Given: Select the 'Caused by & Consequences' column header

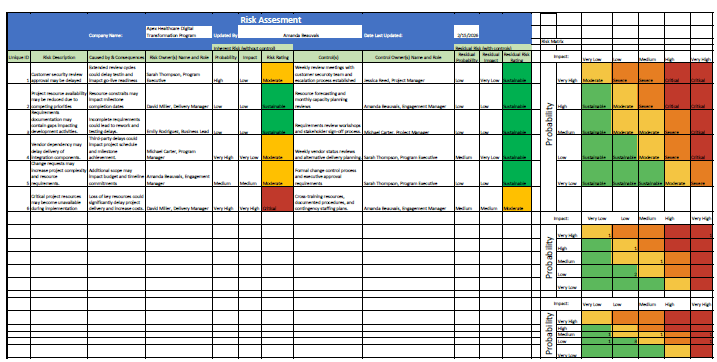Looking at the screenshot, I should coord(116,57).
